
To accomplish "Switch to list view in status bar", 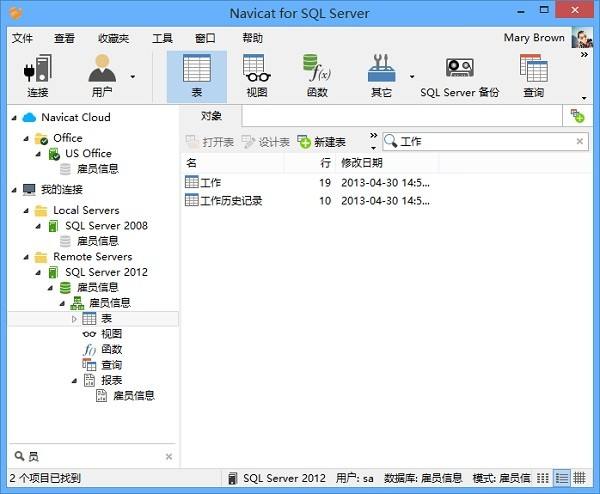I will coord(543,478).
